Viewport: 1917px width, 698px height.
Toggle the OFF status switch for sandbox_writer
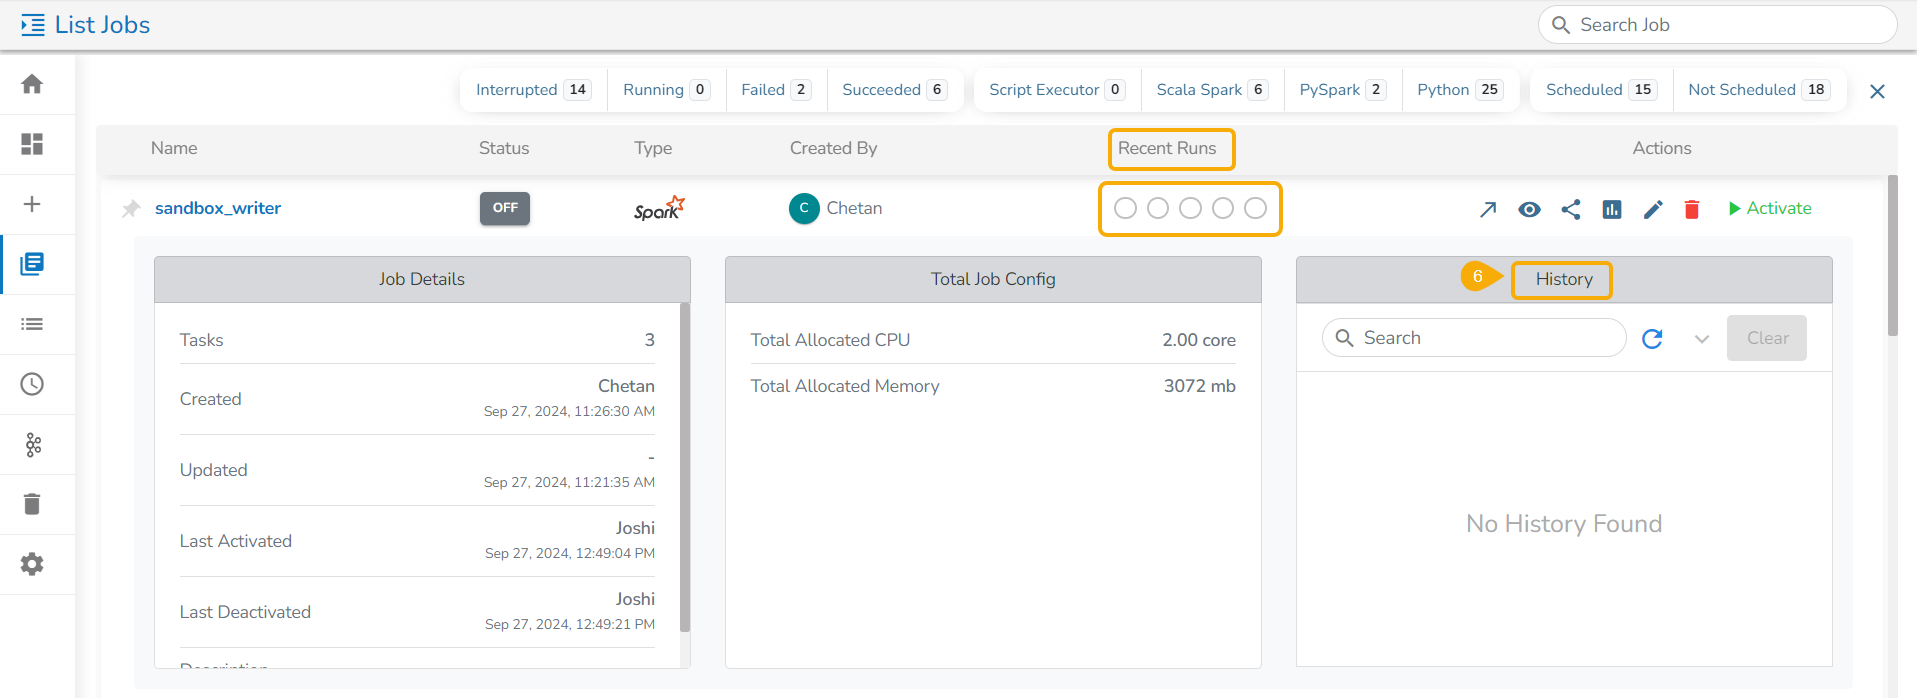[505, 208]
